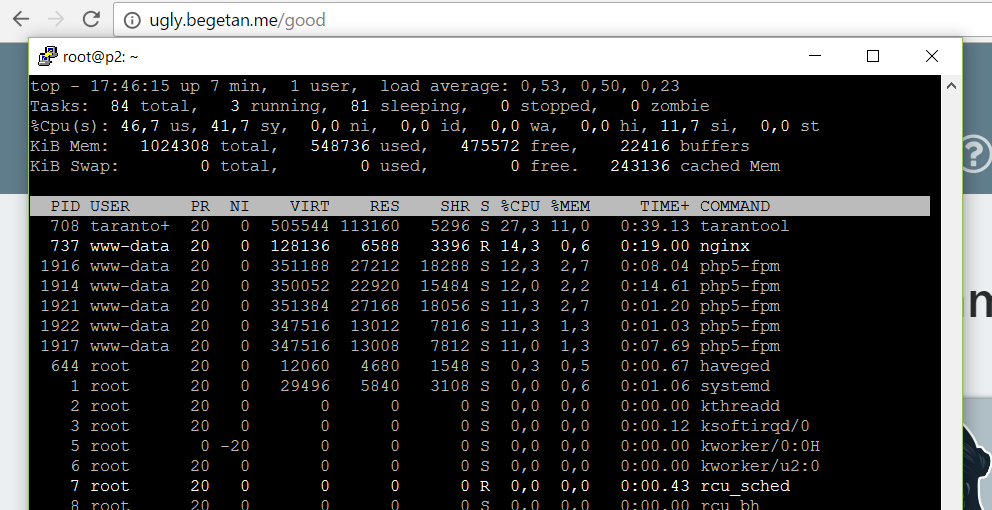Open the PuTTY icon system menu
This screenshot has height=510, width=992.
pyautogui.click(x=47, y=56)
